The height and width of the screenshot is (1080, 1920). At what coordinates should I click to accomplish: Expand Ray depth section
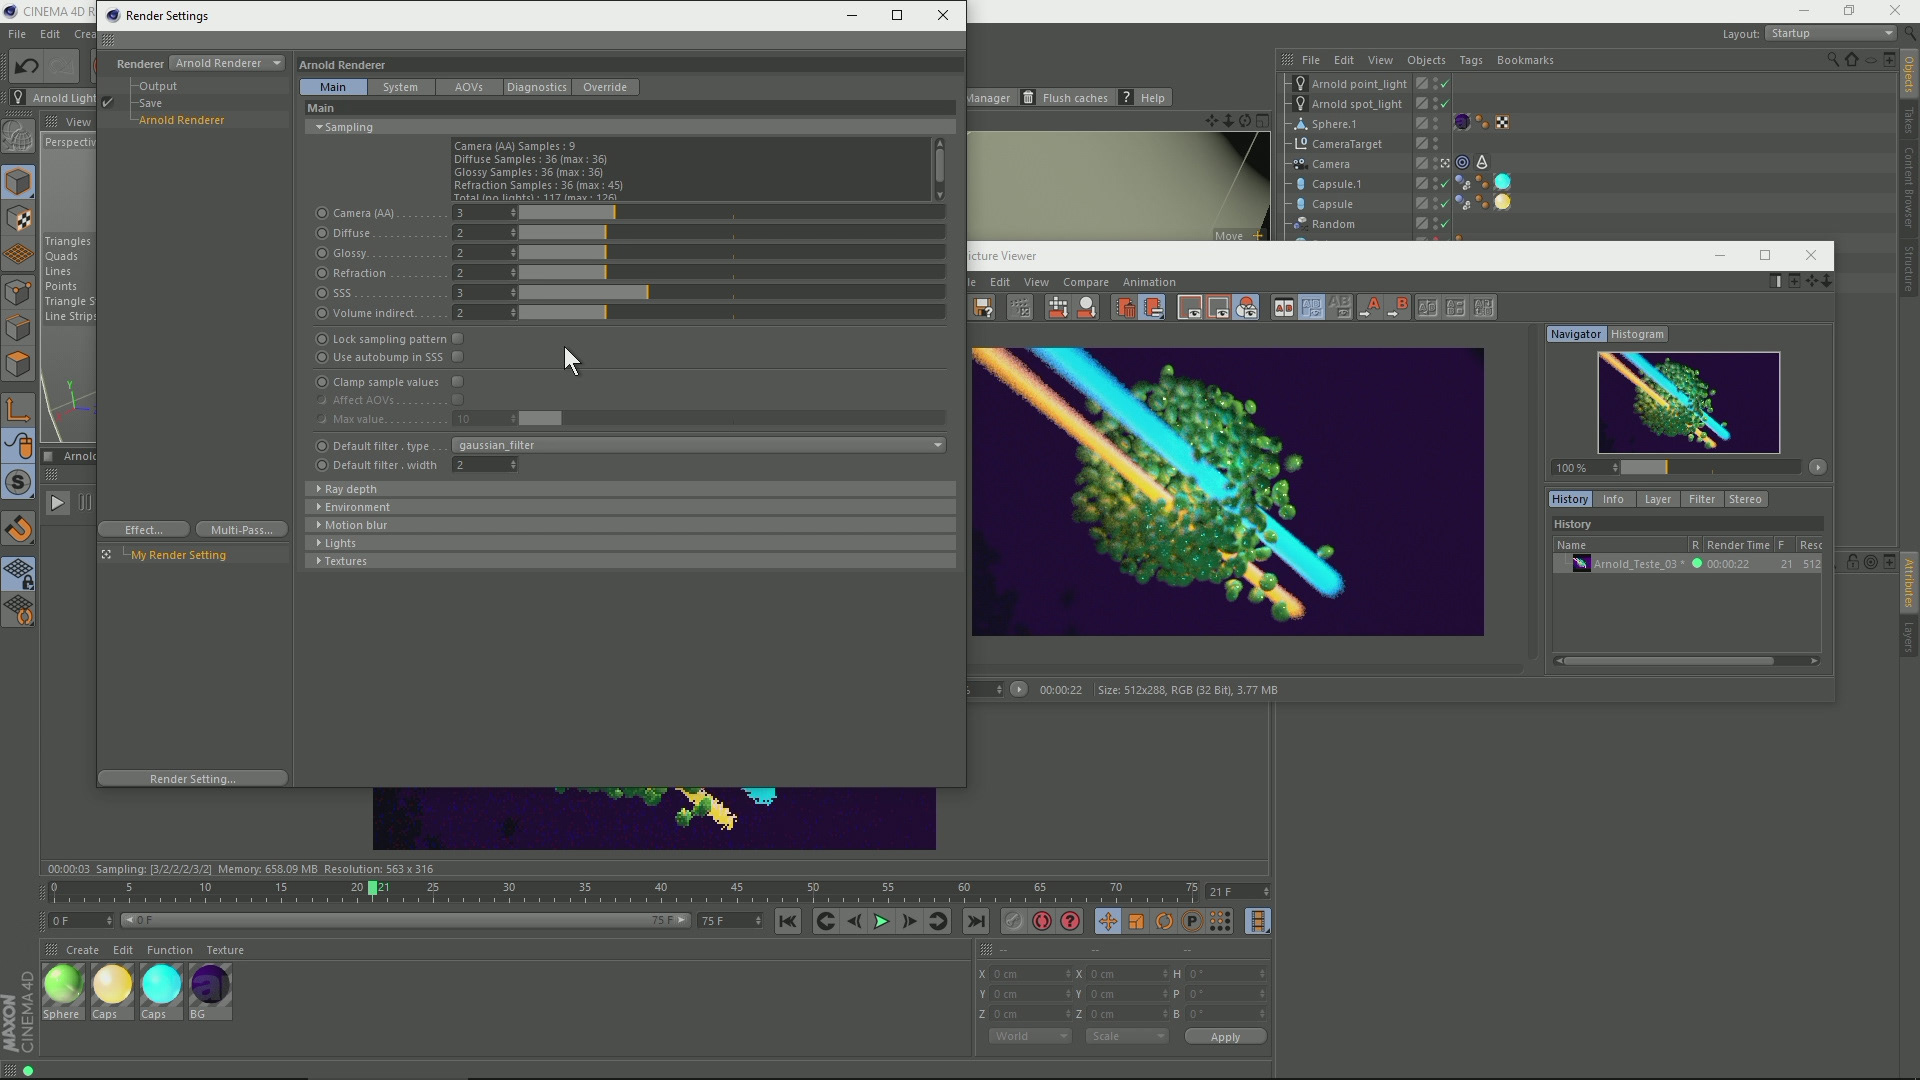tap(630, 489)
